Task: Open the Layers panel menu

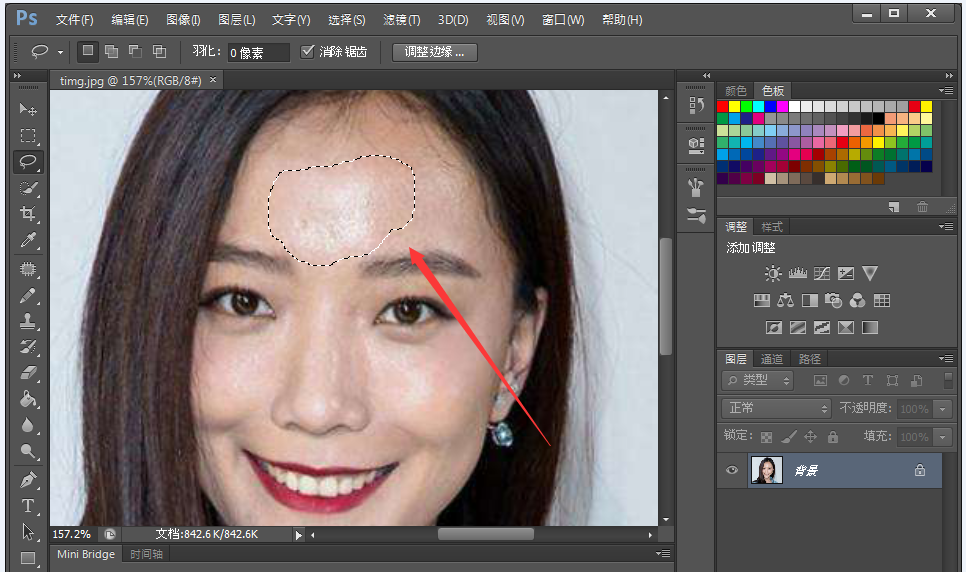Action: click(946, 359)
